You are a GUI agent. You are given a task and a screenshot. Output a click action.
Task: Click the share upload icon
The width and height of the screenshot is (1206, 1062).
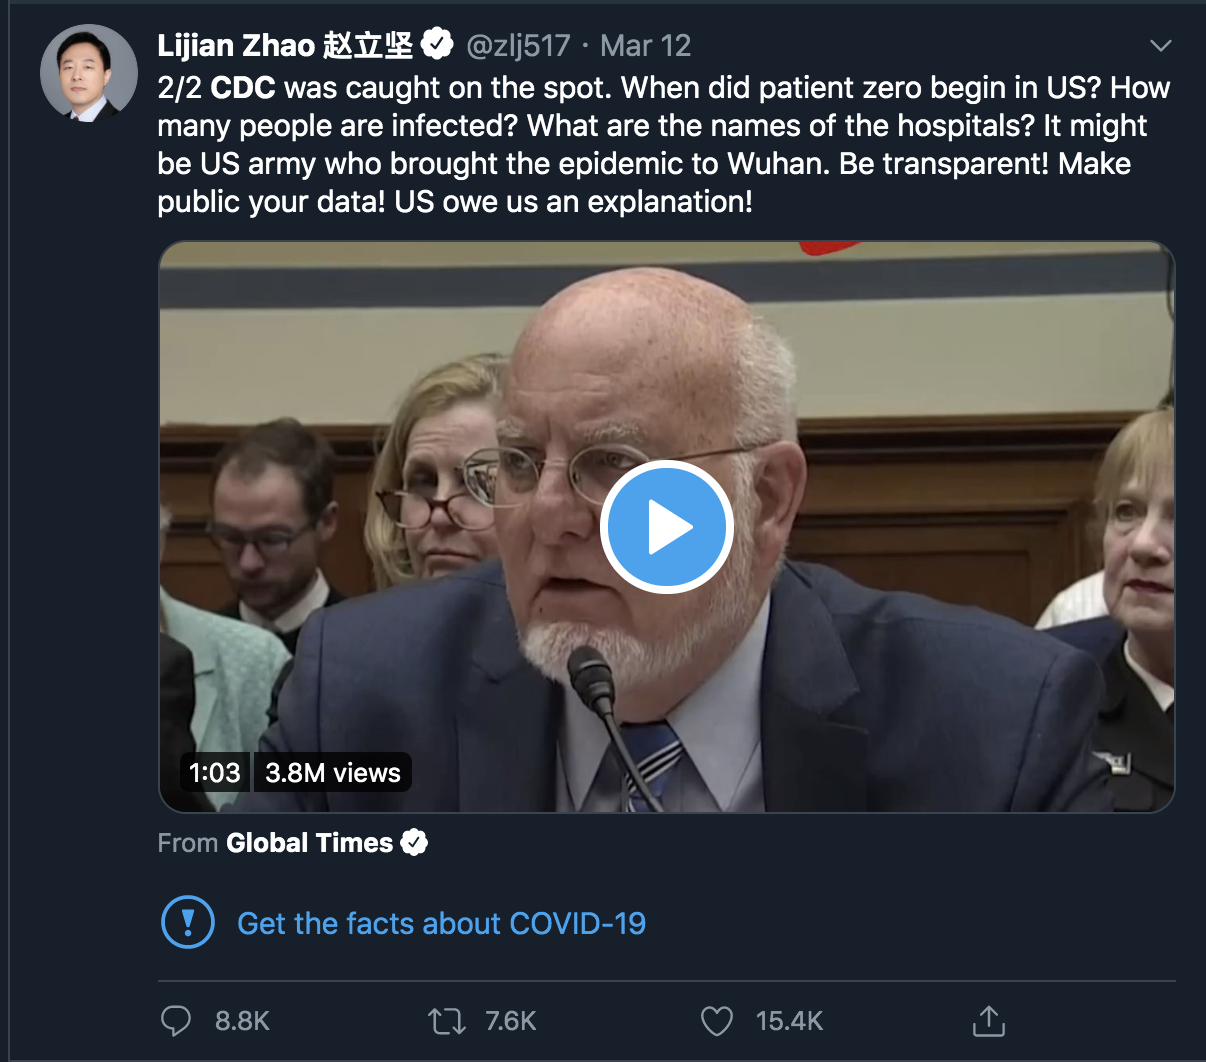pos(988,1021)
